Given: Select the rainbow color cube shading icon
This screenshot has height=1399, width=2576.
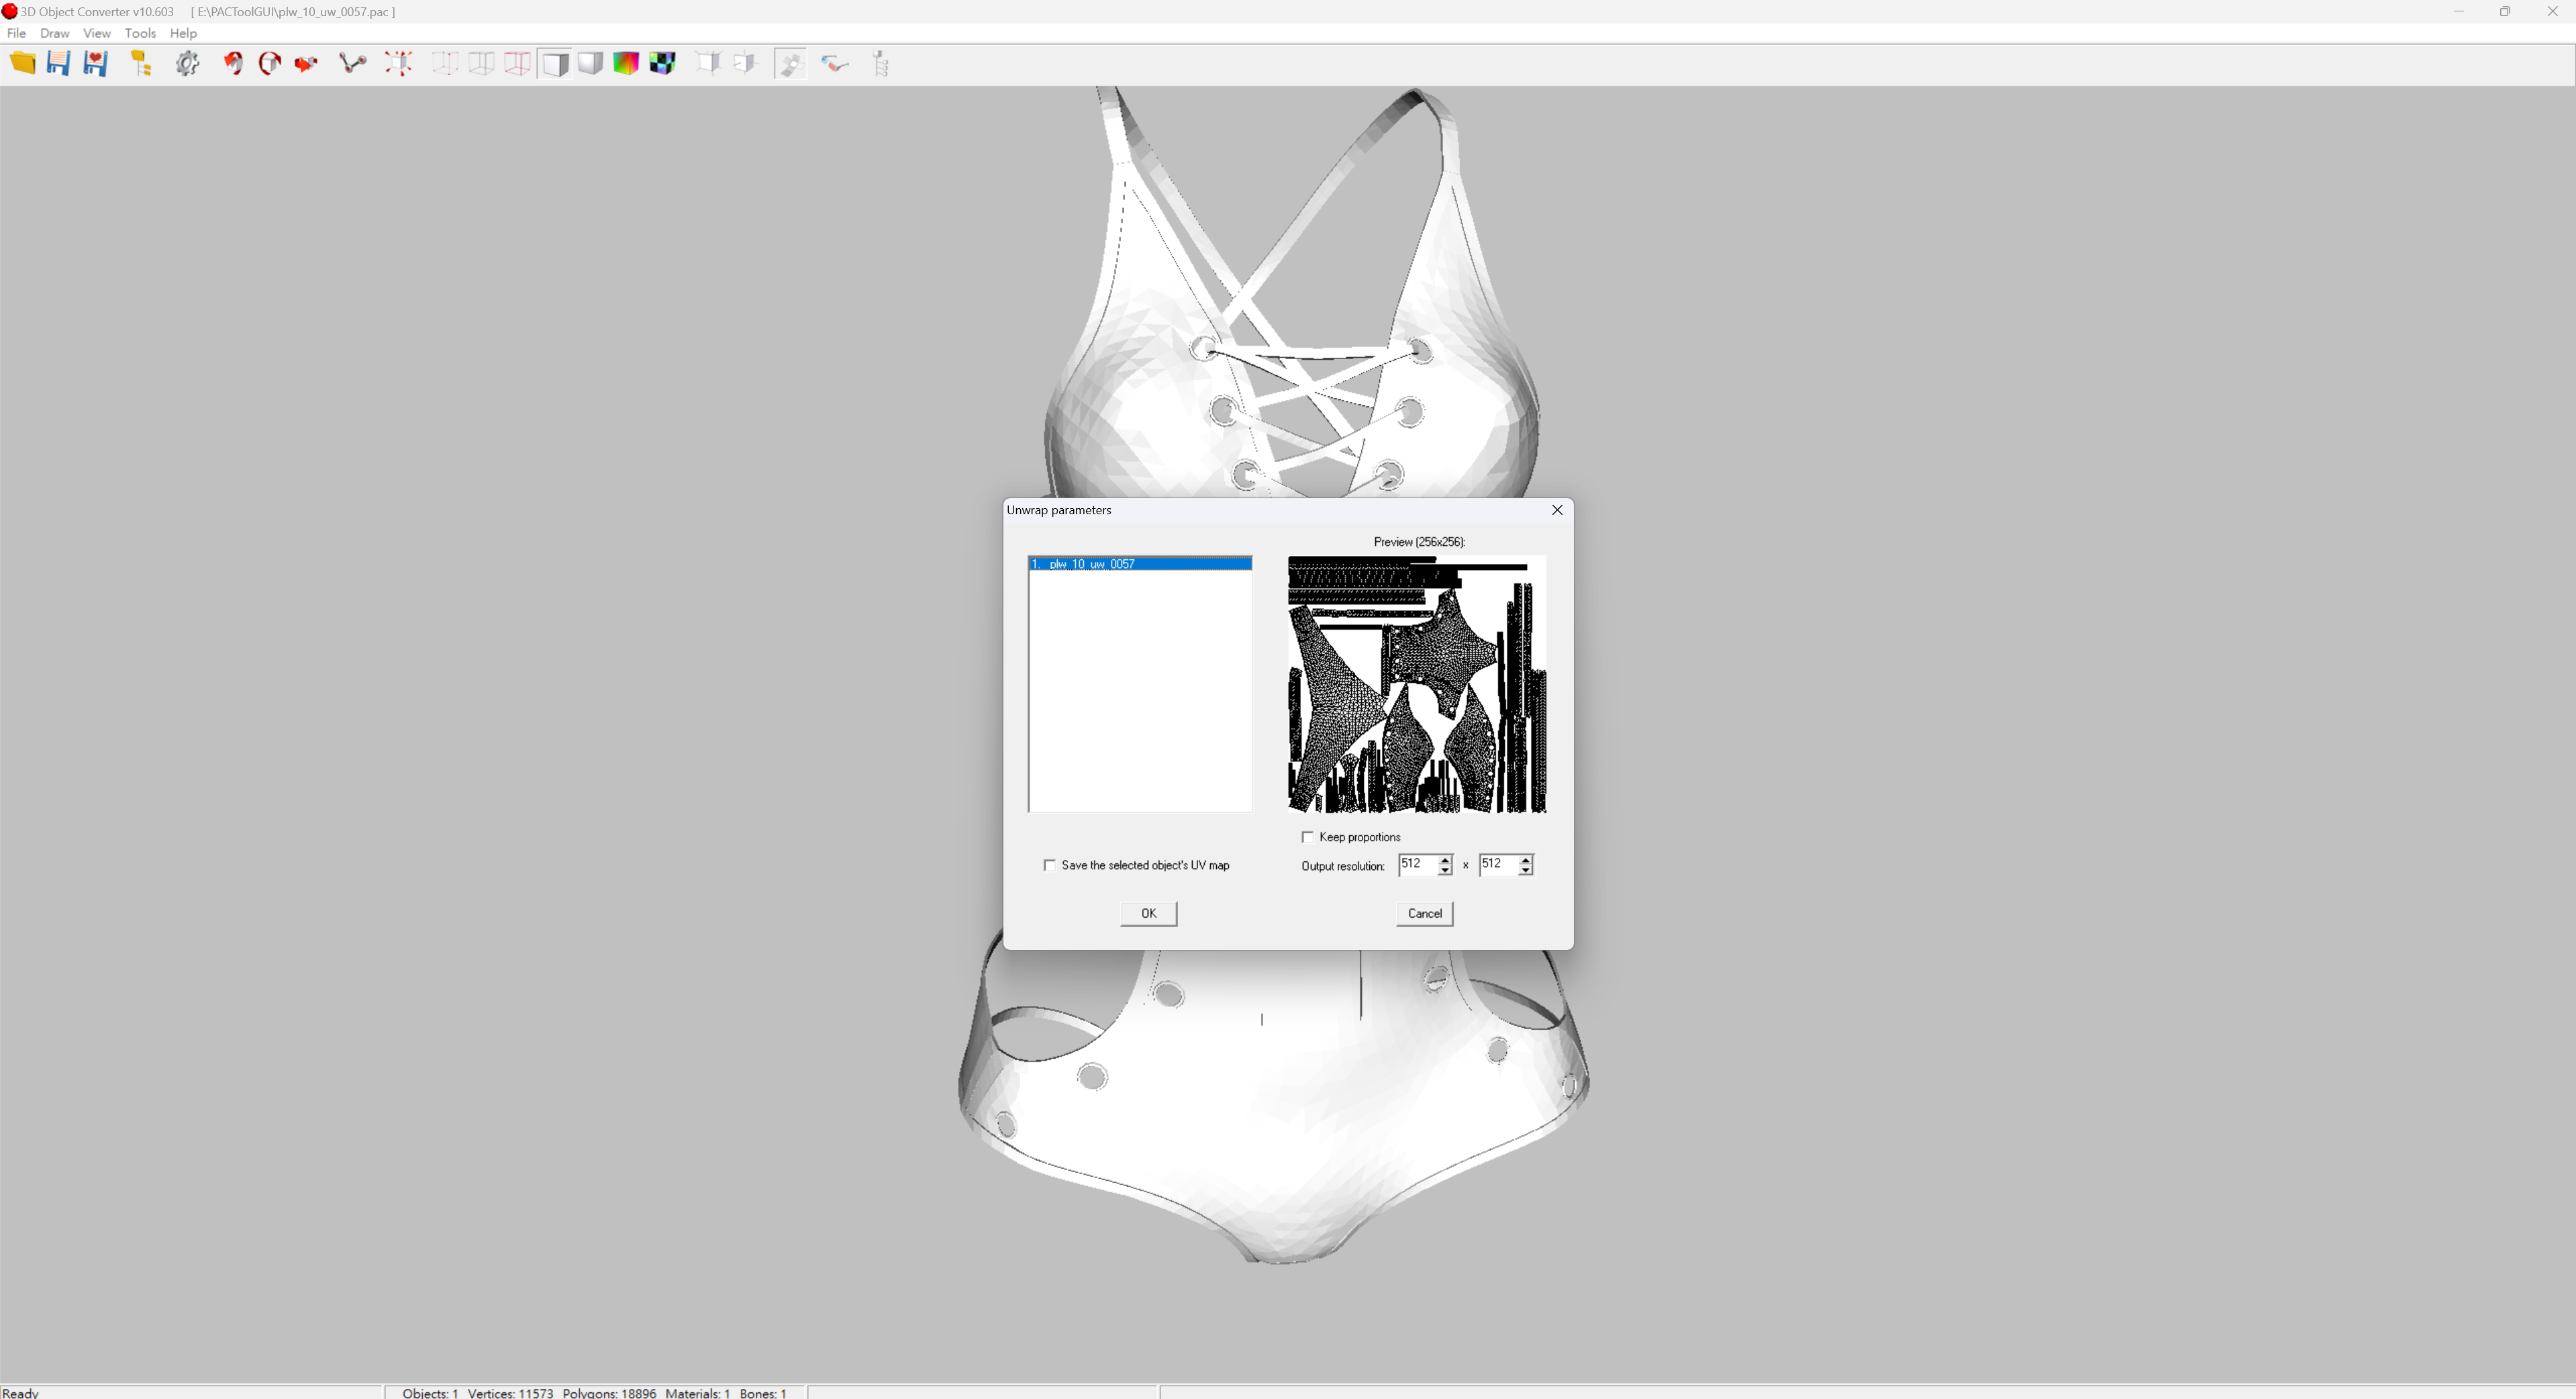Looking at the screenshot, I should (626, 63).
